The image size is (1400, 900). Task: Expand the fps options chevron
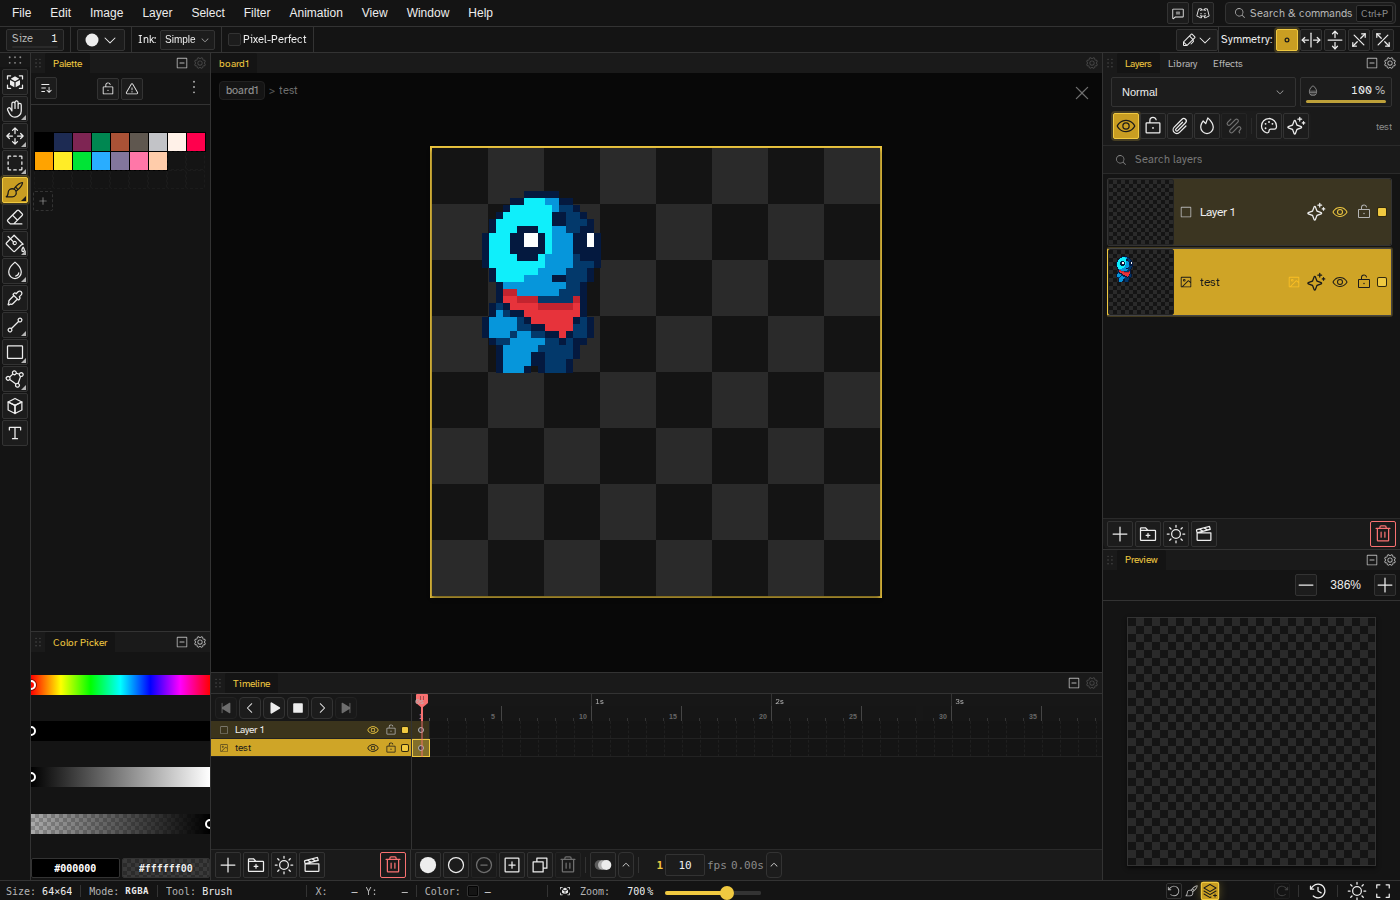pos(774,865)
